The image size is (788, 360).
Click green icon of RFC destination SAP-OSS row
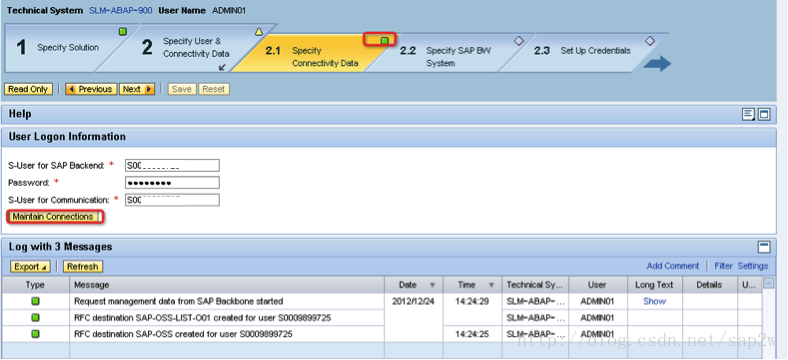pyautogui.click(x=35, y=334)
